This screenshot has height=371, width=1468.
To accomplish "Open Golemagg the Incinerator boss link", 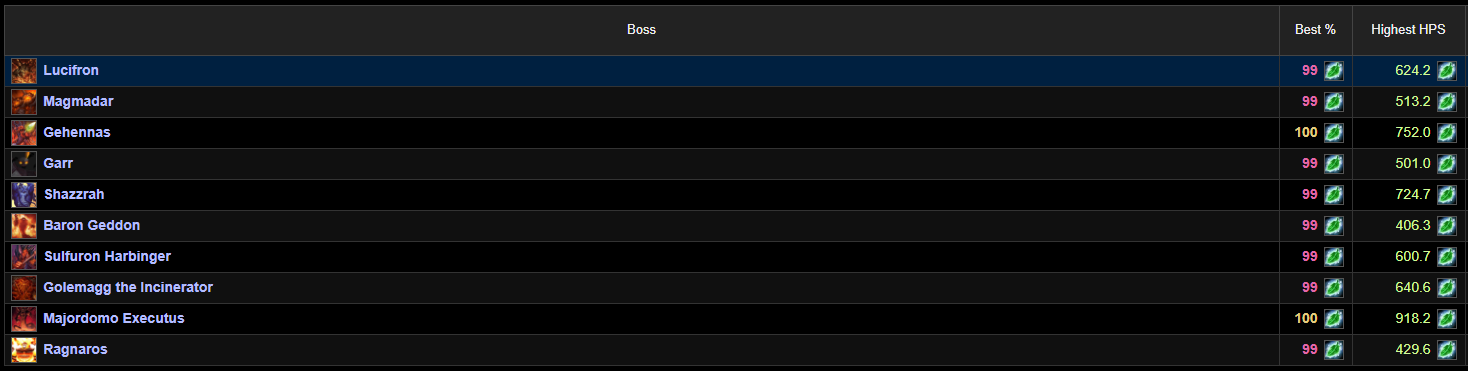I will point(128,288).
